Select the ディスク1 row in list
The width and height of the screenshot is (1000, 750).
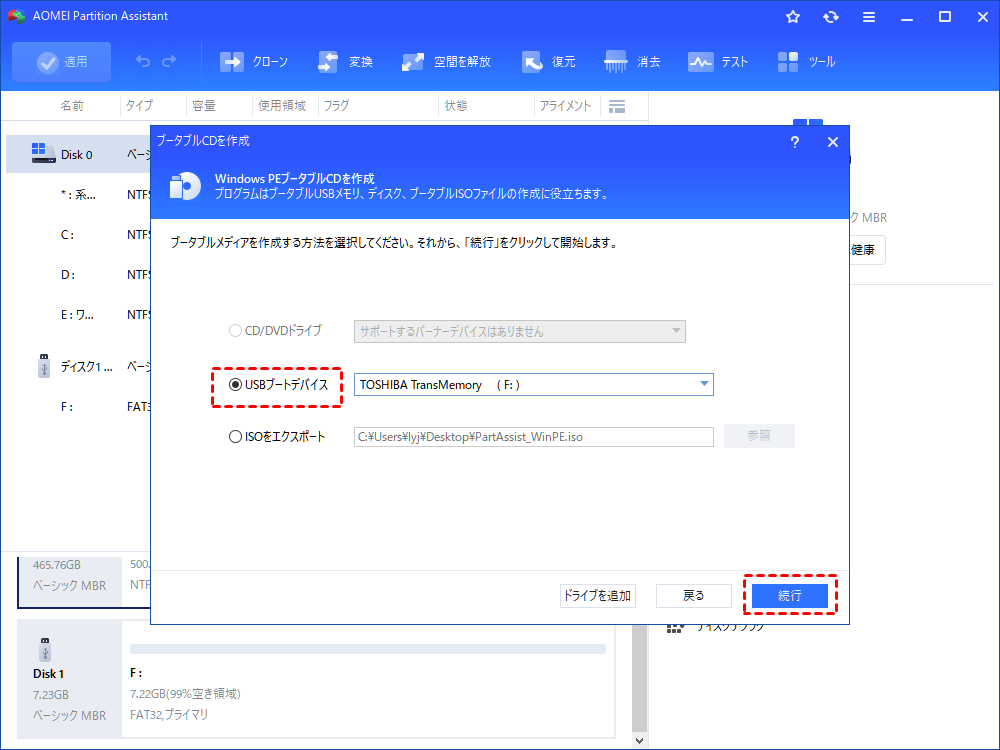pyautogui.click(x=78, y=367)
